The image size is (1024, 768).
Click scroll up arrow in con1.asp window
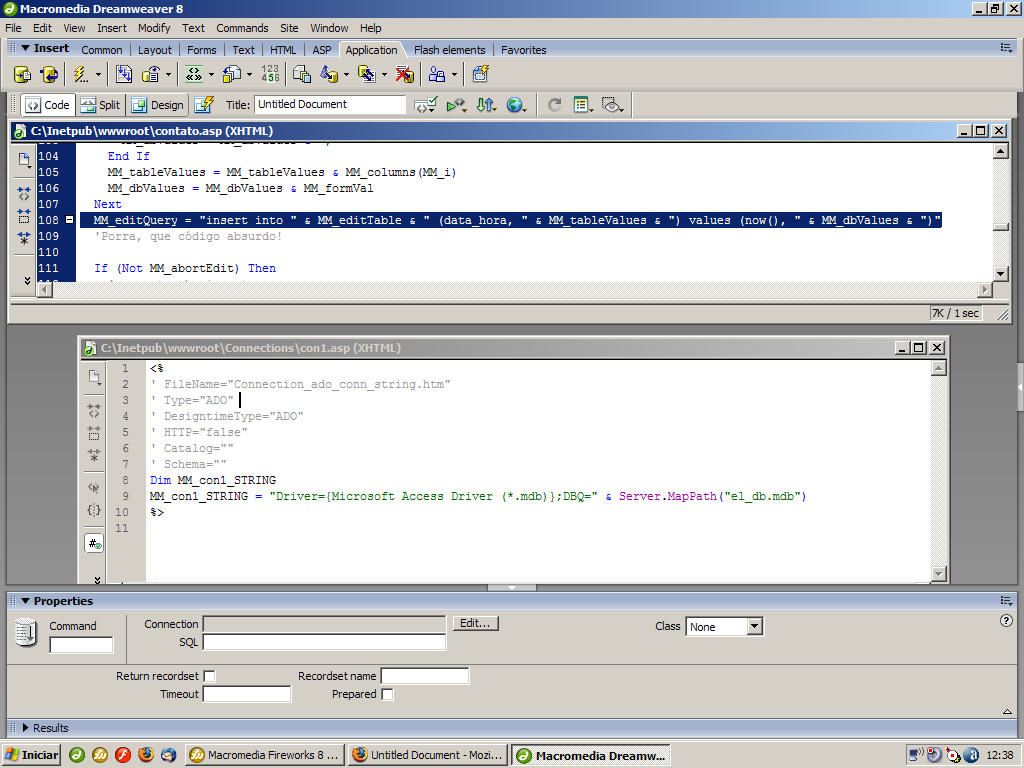tap(938, 368)
